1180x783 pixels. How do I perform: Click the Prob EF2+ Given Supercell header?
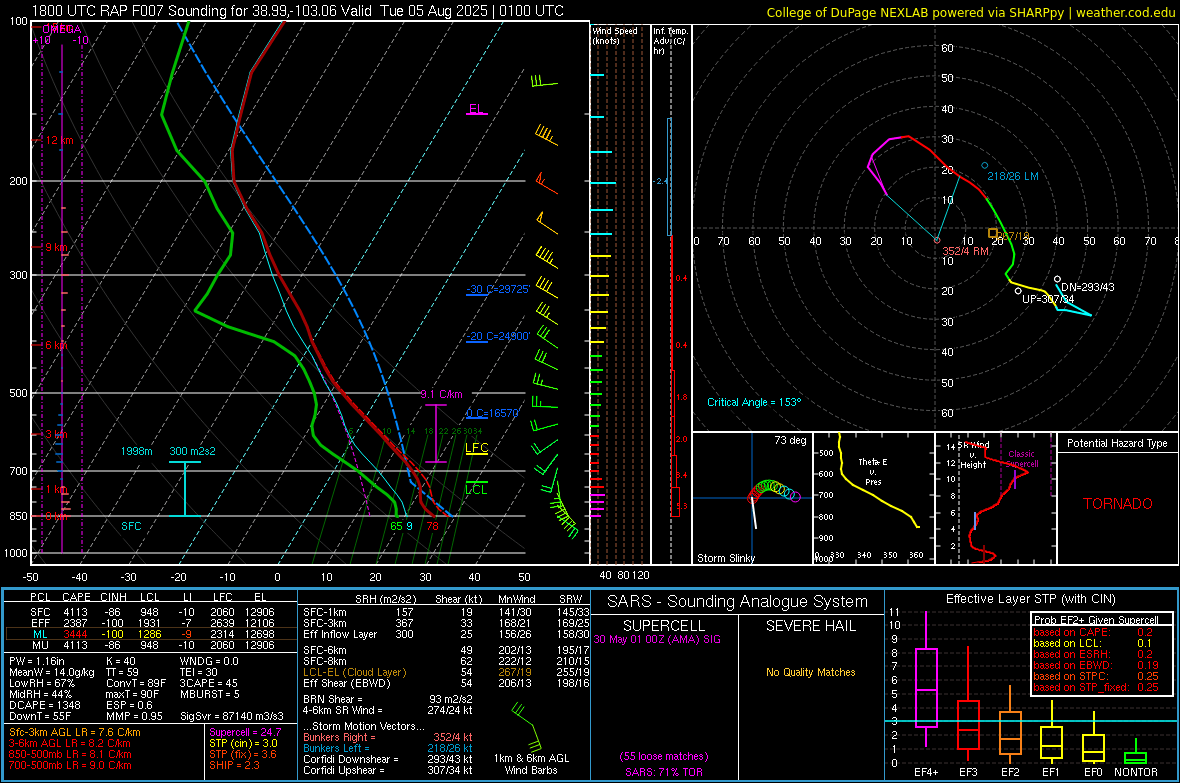click(x=1096, y=620)
